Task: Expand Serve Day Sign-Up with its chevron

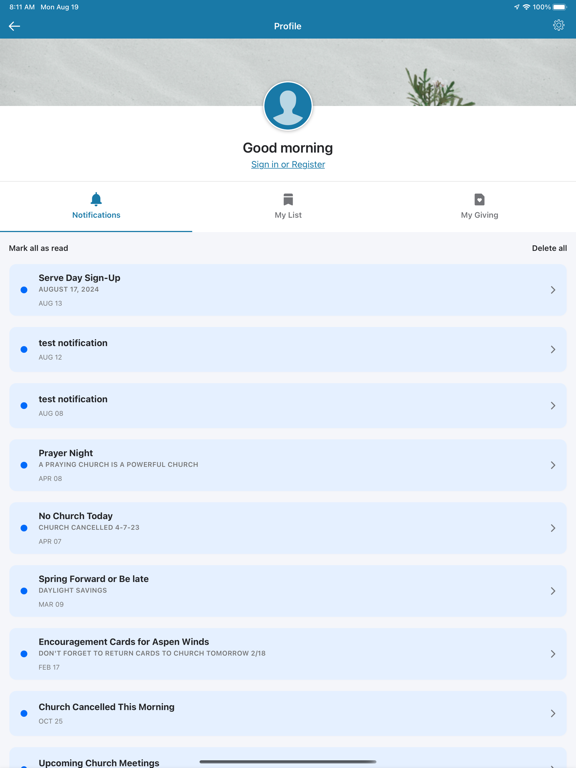Action: (x=553, y=290)
